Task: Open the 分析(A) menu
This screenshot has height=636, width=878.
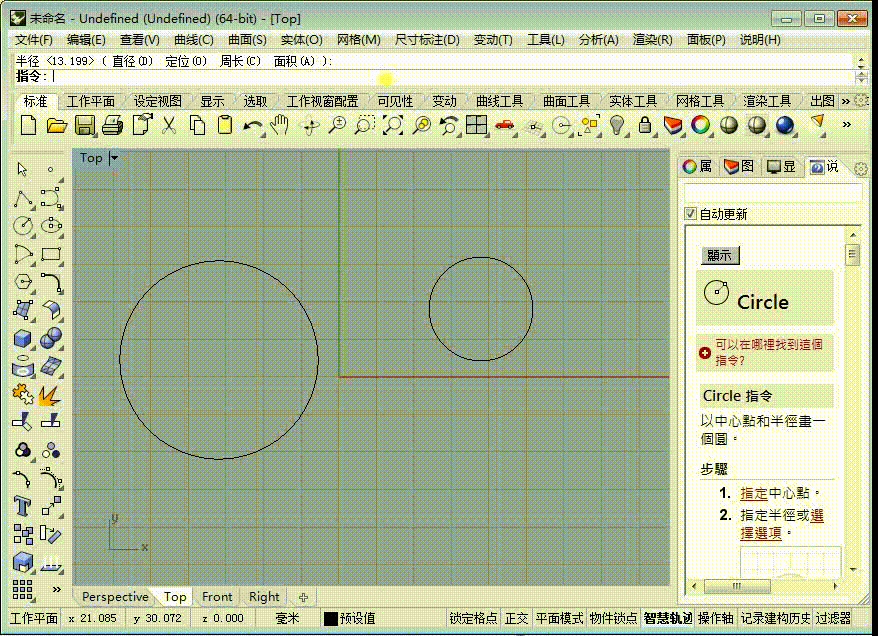Action: [x=598, y=40]
